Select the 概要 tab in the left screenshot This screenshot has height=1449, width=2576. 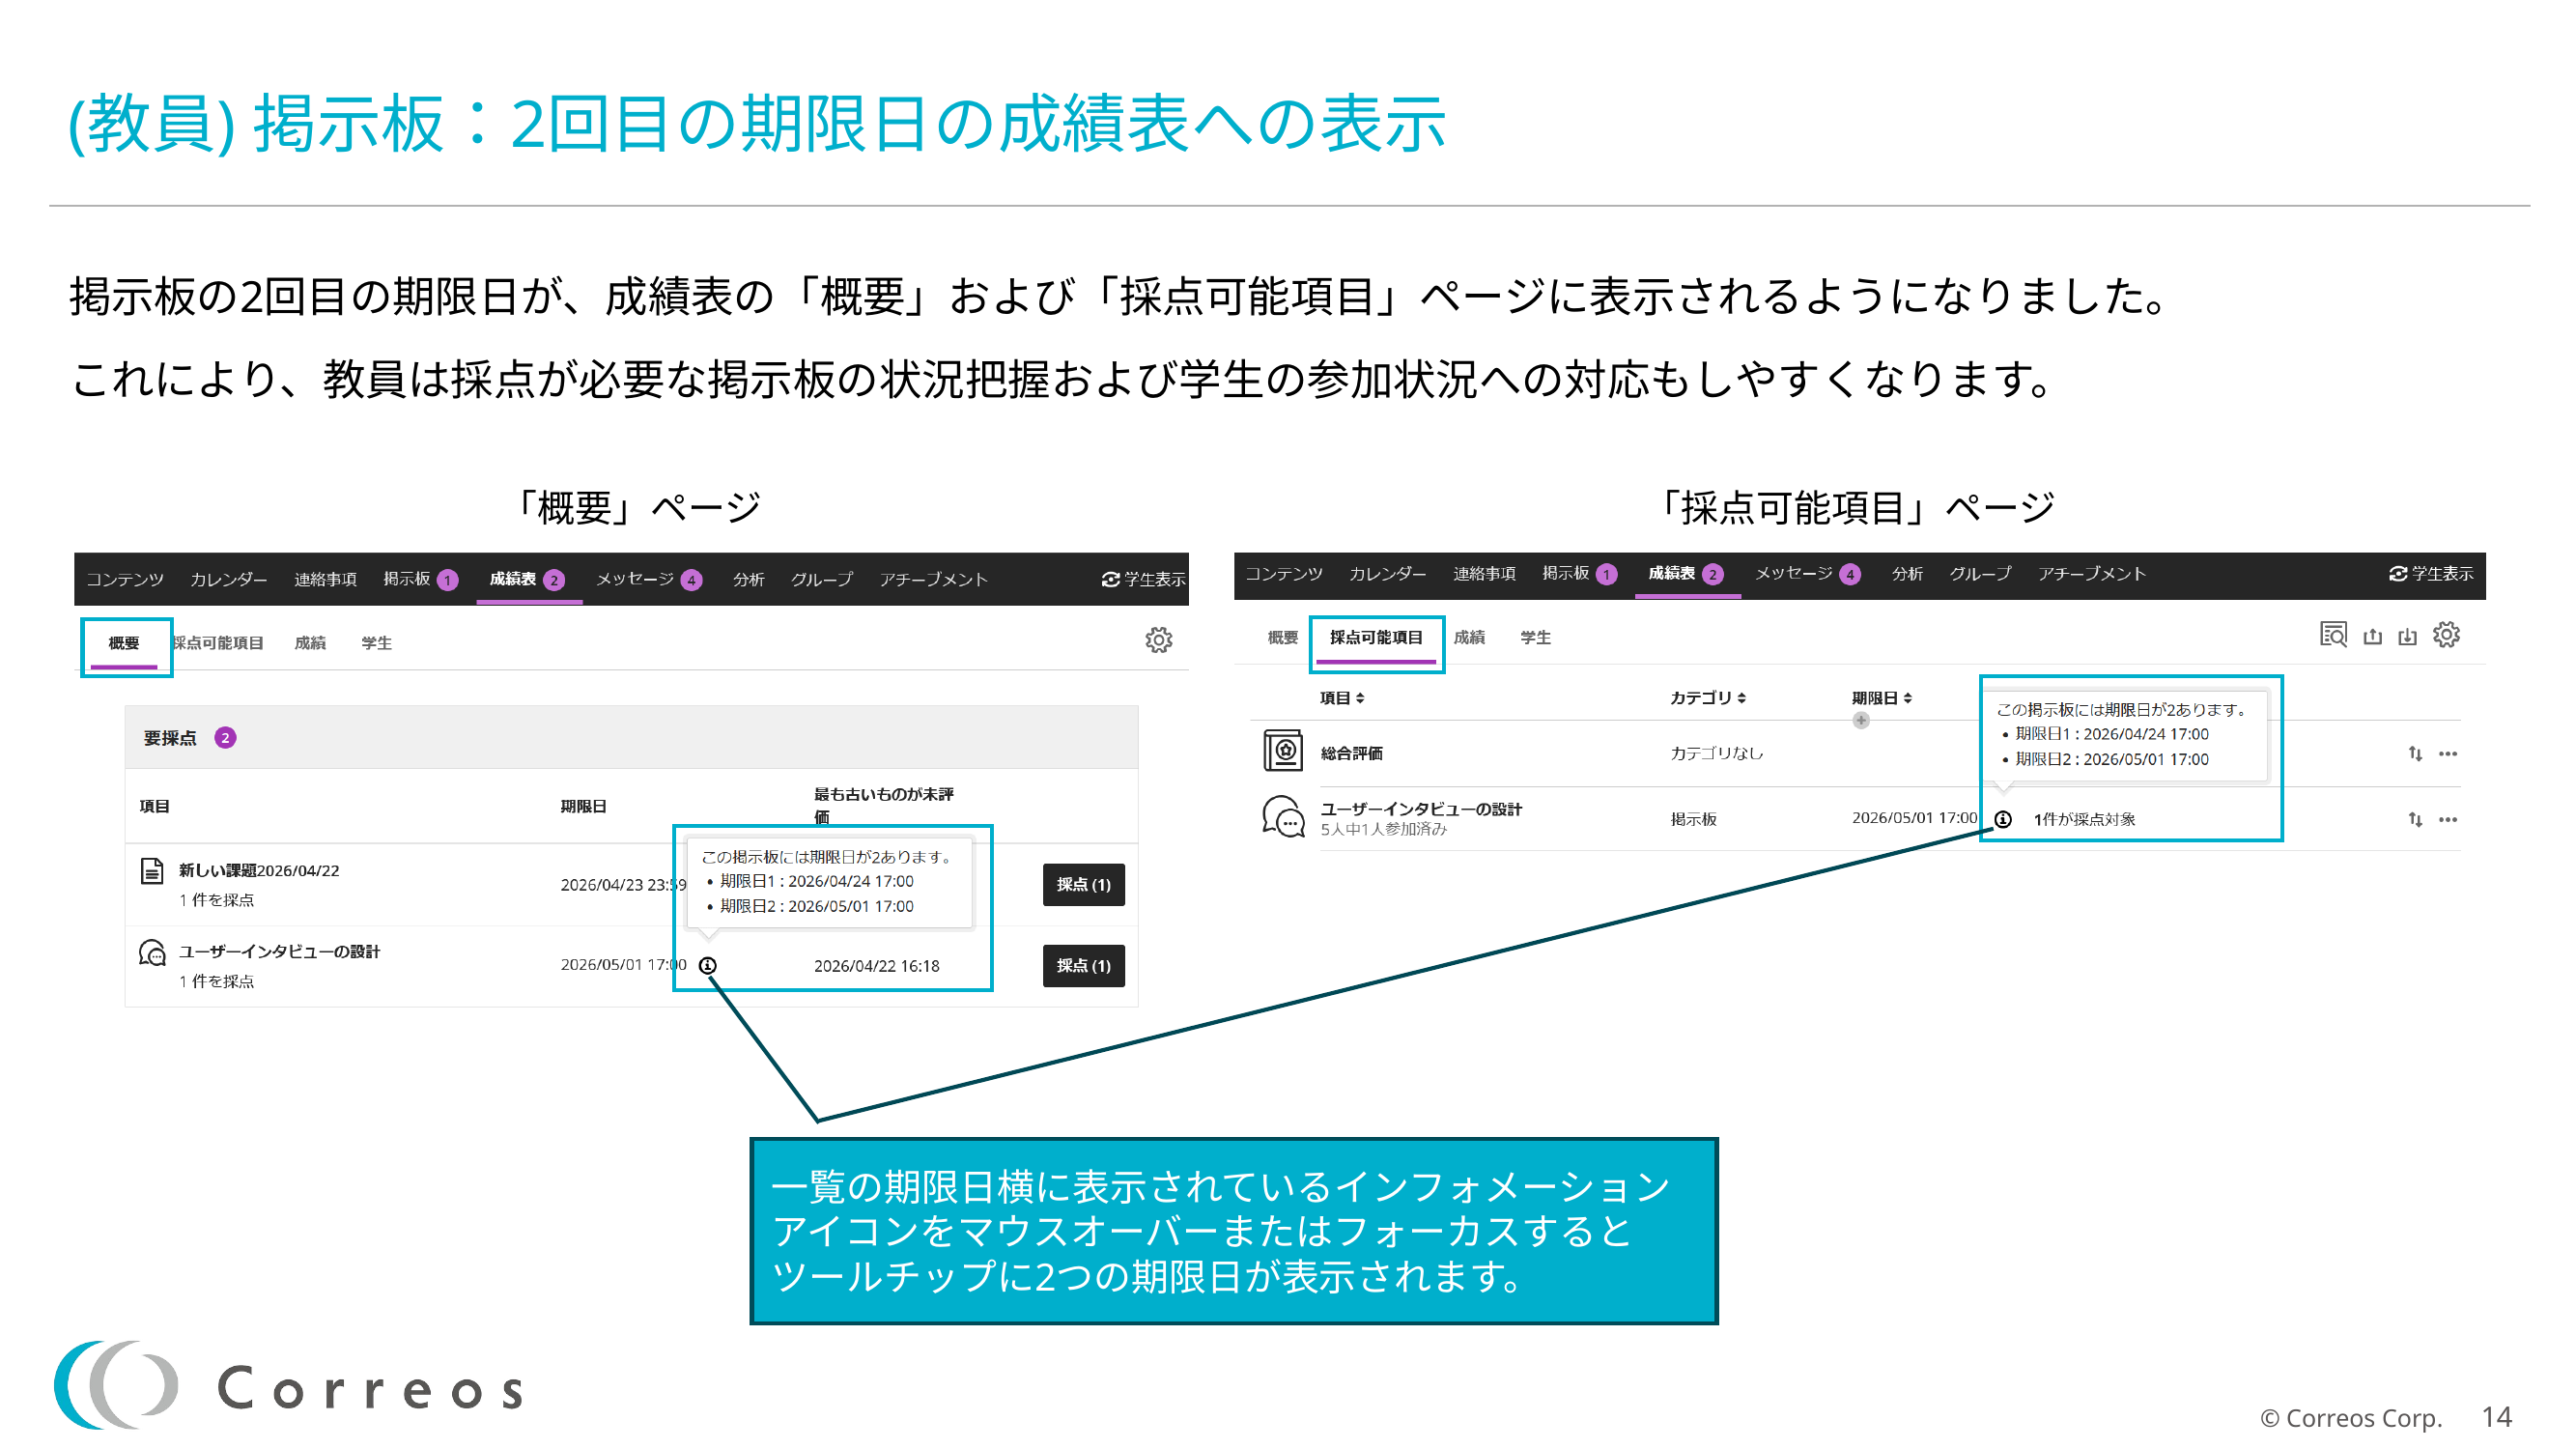coord(124,643)
